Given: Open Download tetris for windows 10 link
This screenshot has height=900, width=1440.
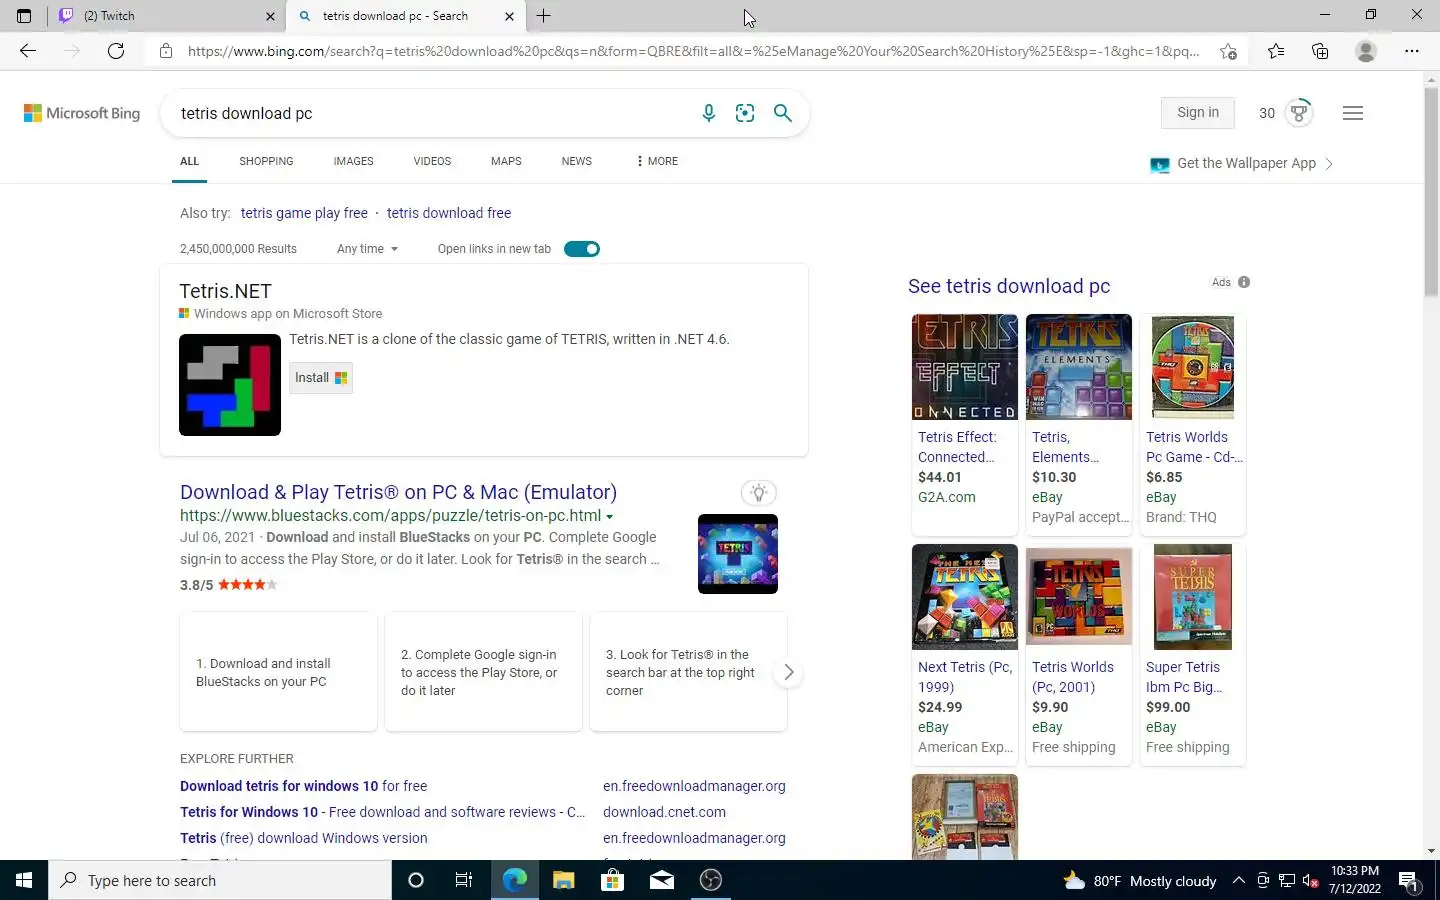Looking at the screenshot, I should (x=303, y=786).
